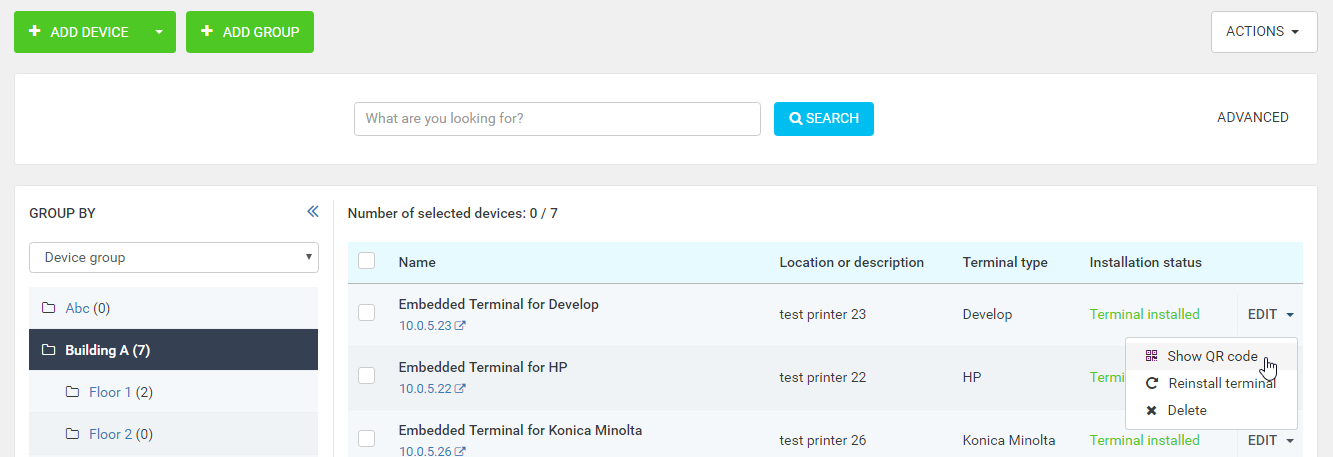Collapse the Group By sidebar panel
Screen dimensions: 1333x457
pos(312,212)
